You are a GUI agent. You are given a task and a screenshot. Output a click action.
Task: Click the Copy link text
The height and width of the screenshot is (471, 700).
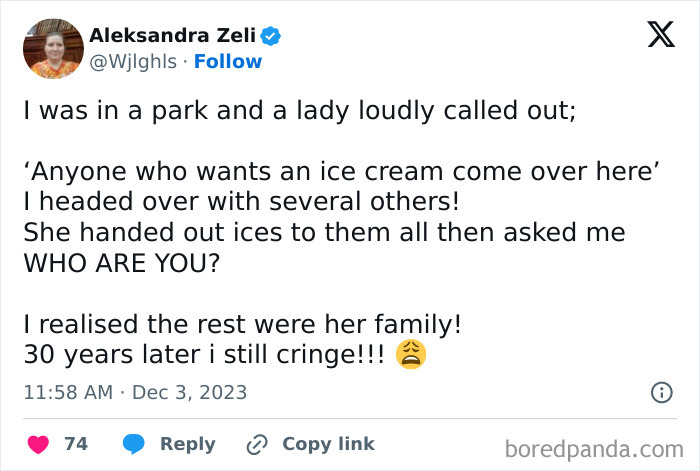pyautogui.click(x=328, y=444)
